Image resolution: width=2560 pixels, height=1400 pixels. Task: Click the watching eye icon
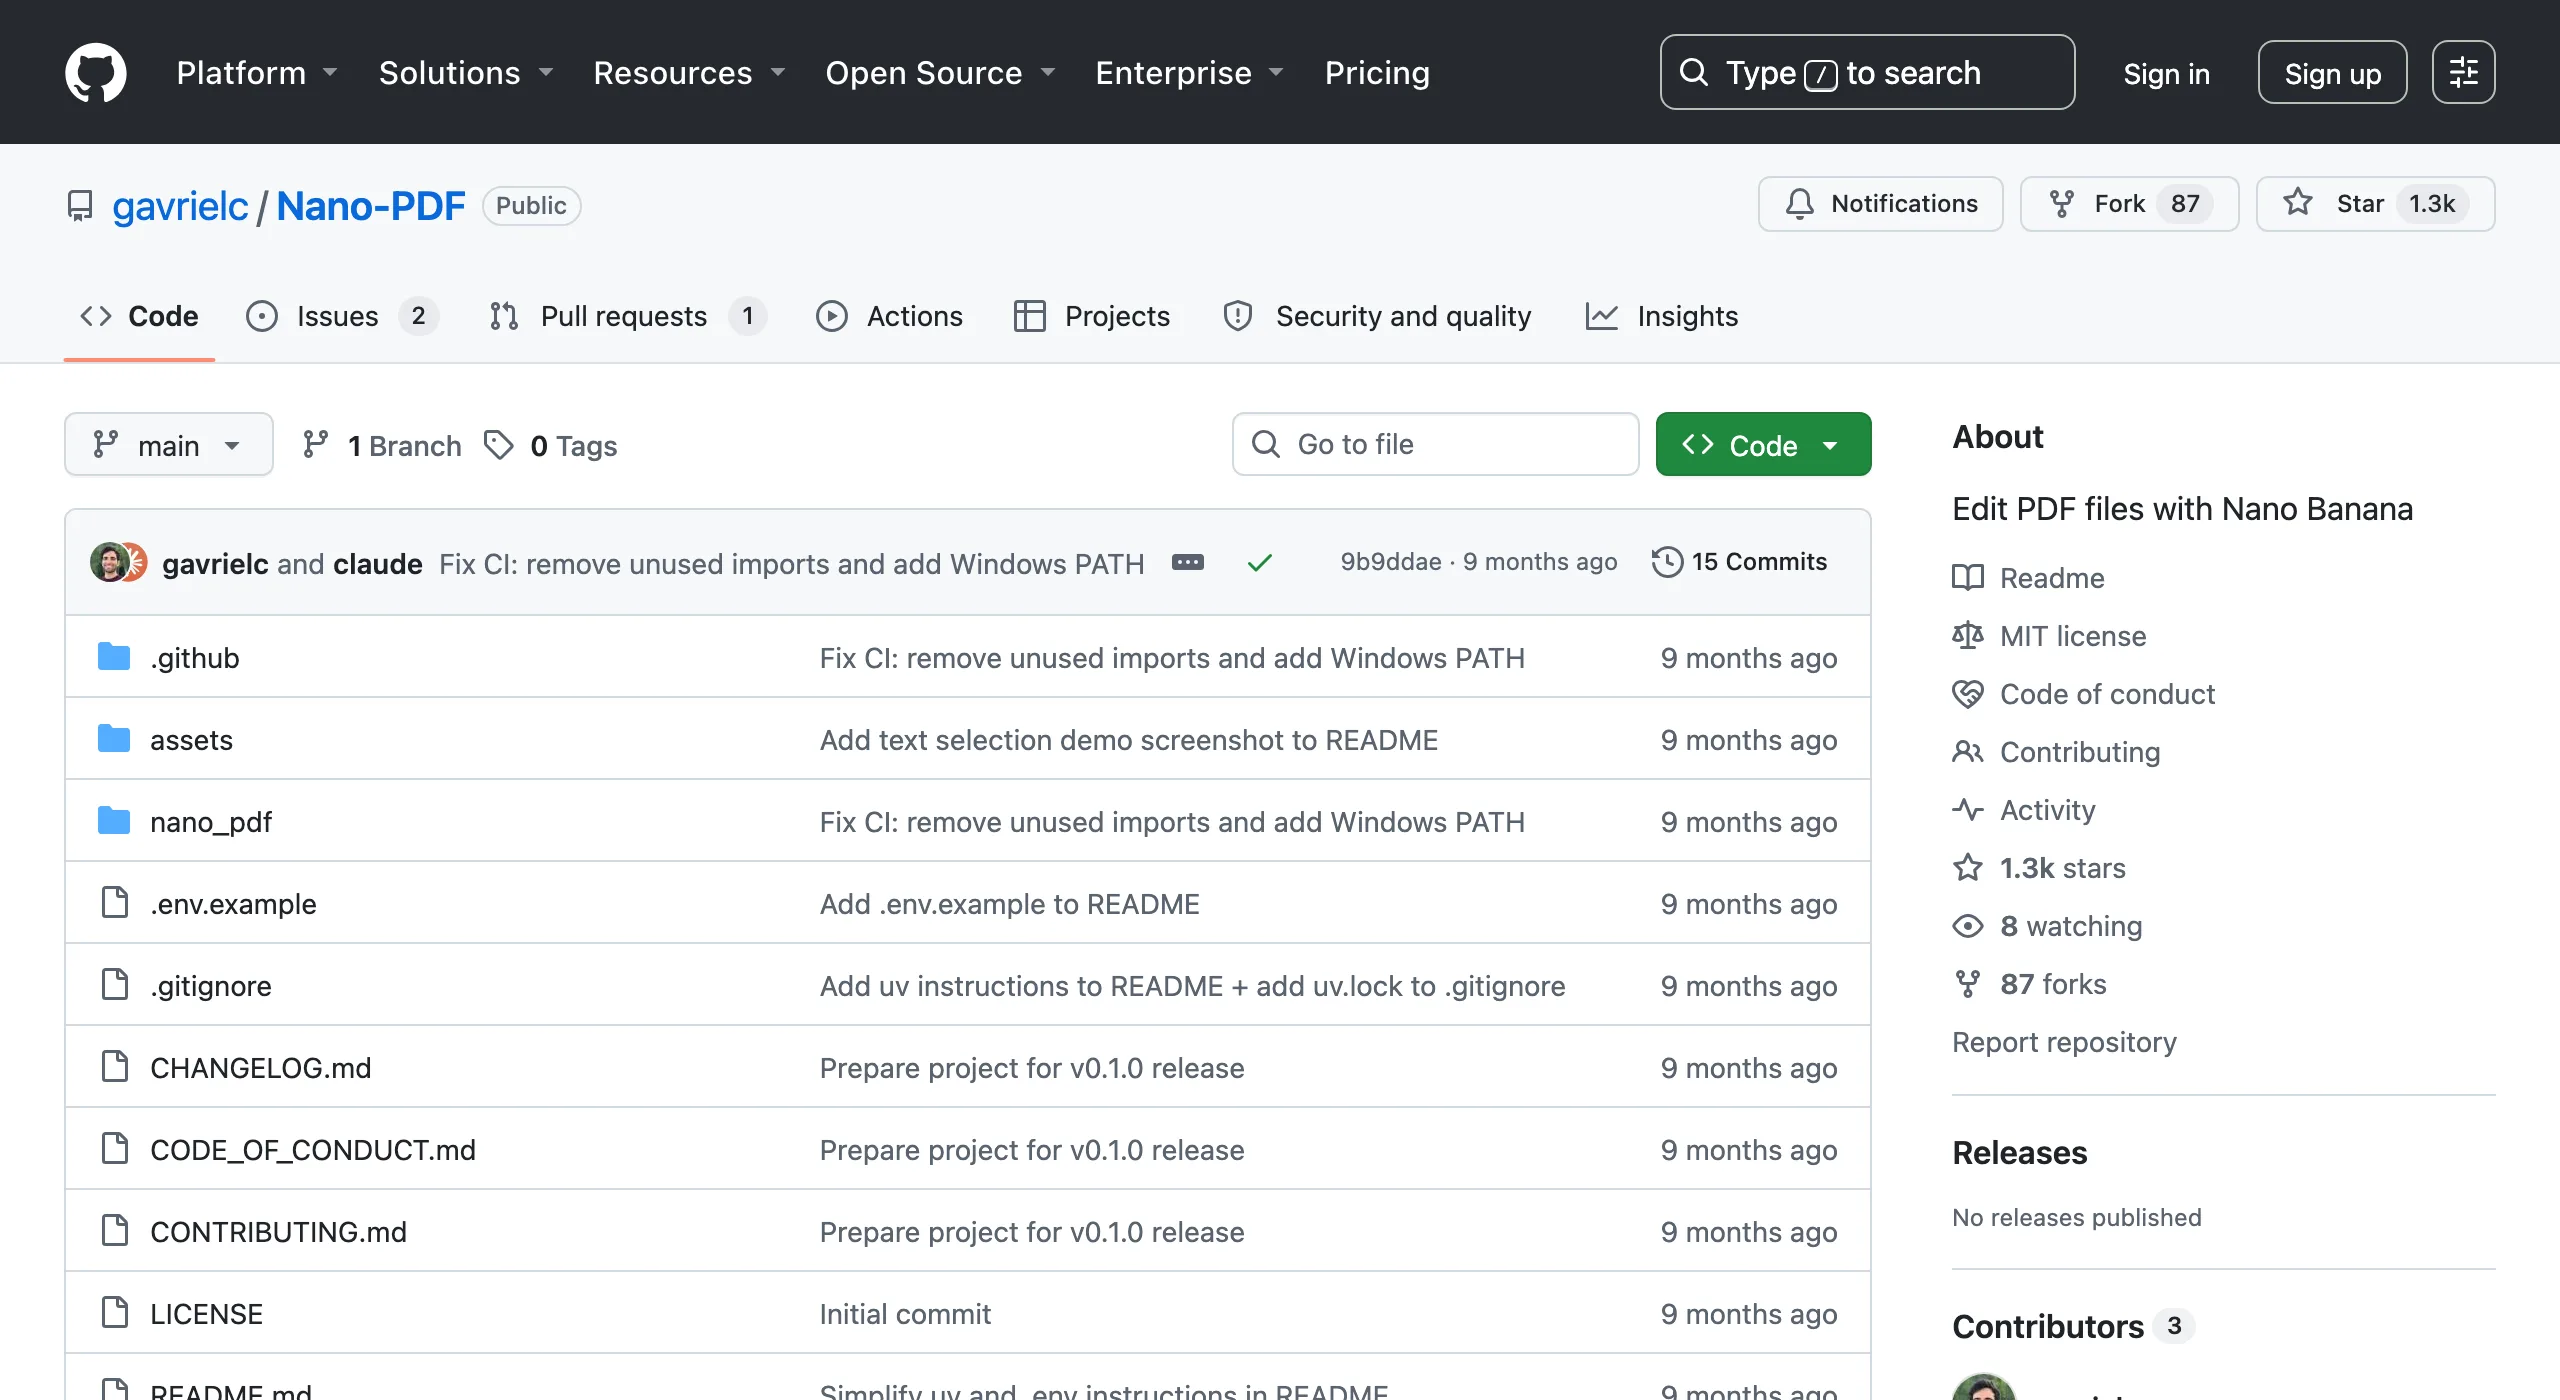coord(1968,926)
